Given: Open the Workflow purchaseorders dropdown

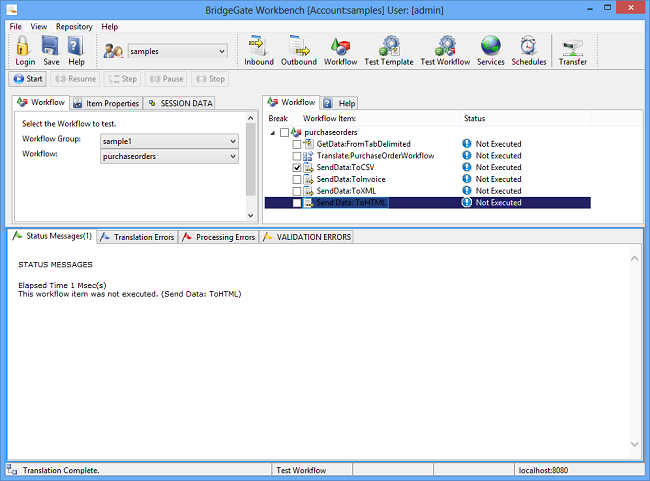Looking at the screenshot, I should (x=170, y=156).
